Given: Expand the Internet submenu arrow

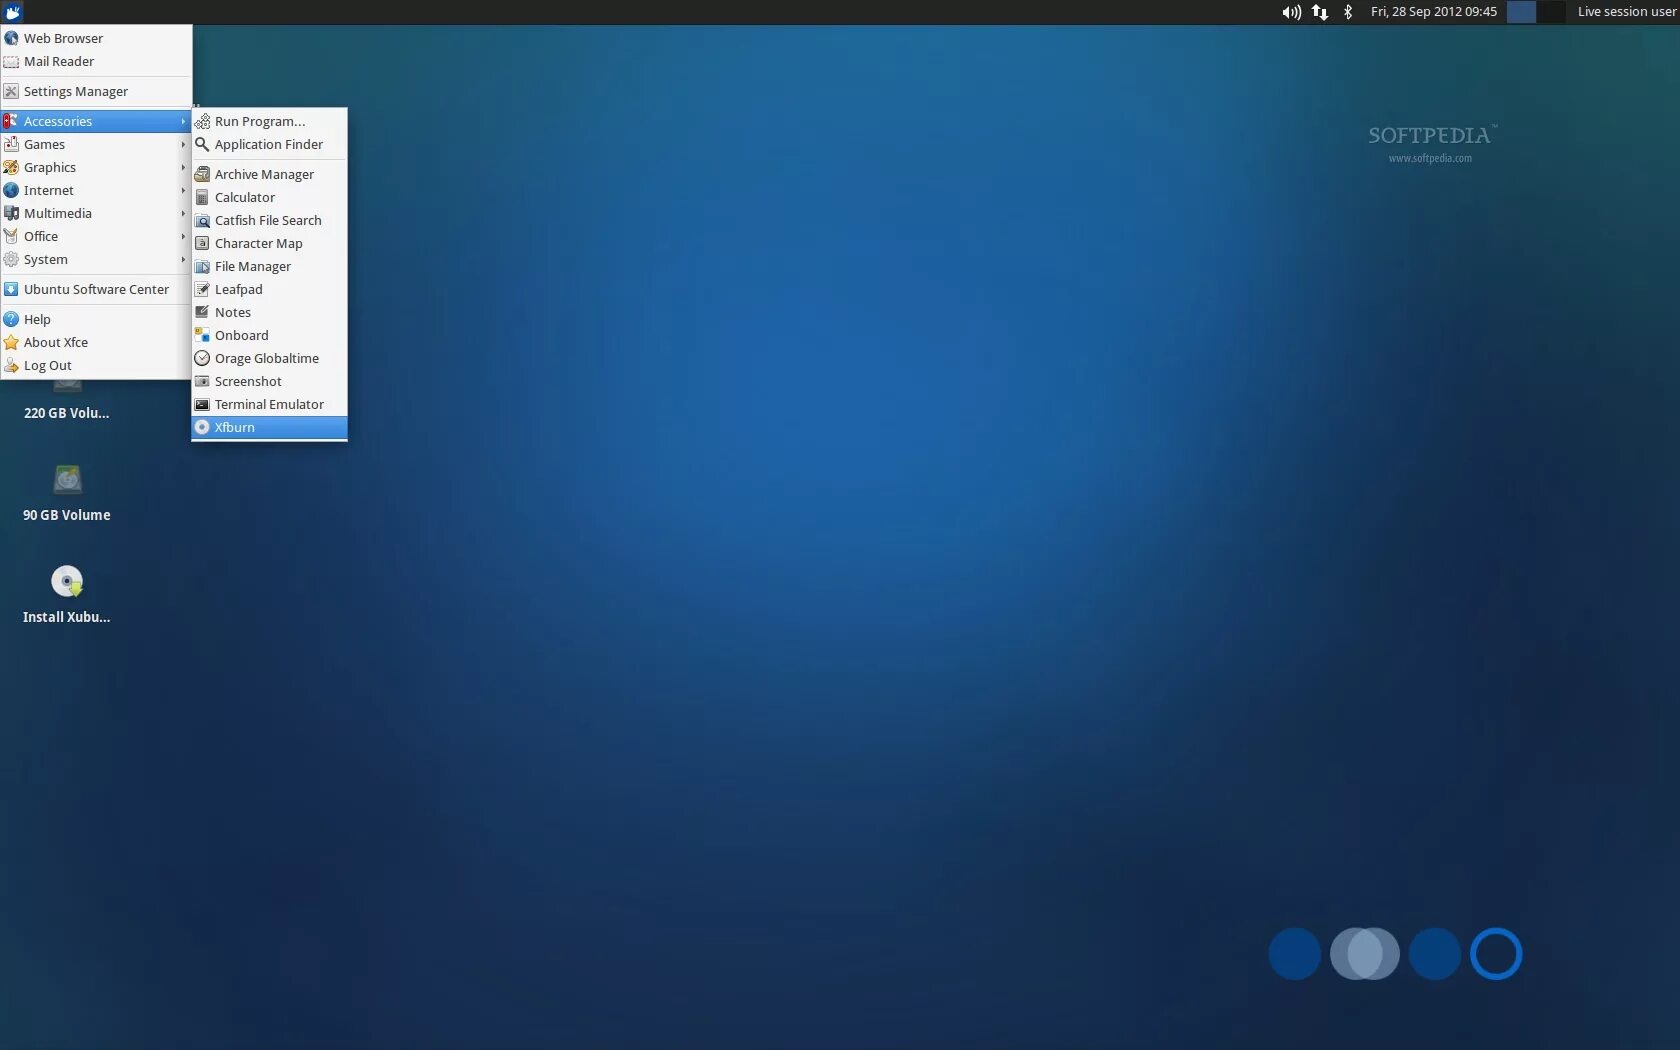Looking at the screenshot, I should [183, 190].
